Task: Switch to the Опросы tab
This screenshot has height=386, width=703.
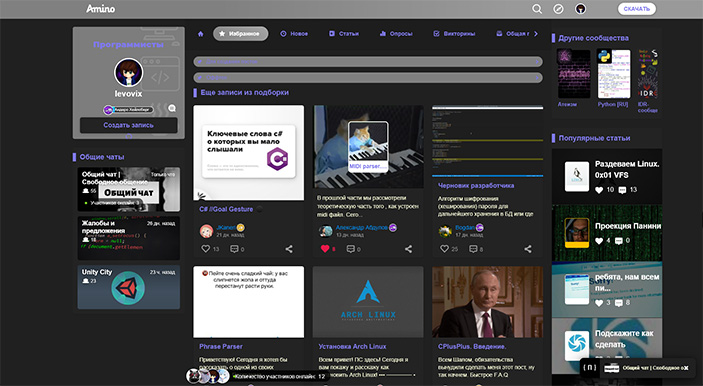Action: pyautogui.click(x=396, y=34)
